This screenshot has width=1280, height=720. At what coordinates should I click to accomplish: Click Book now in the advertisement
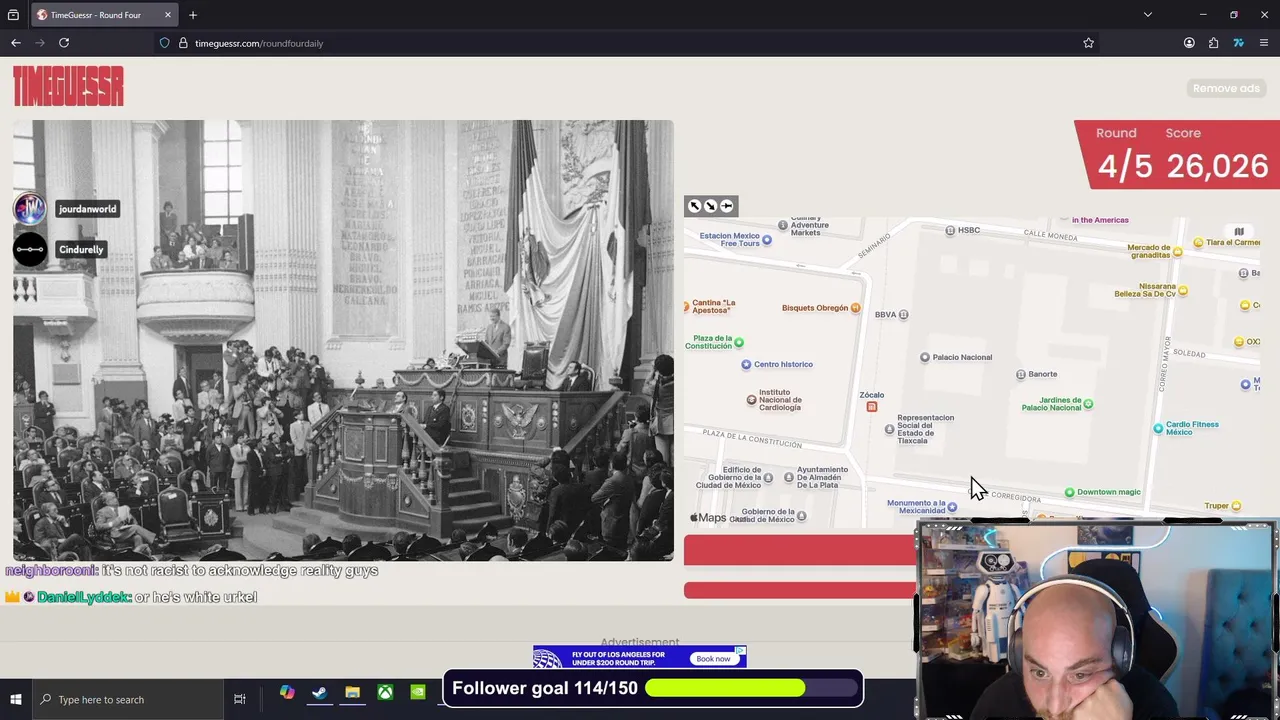[713, 659]
